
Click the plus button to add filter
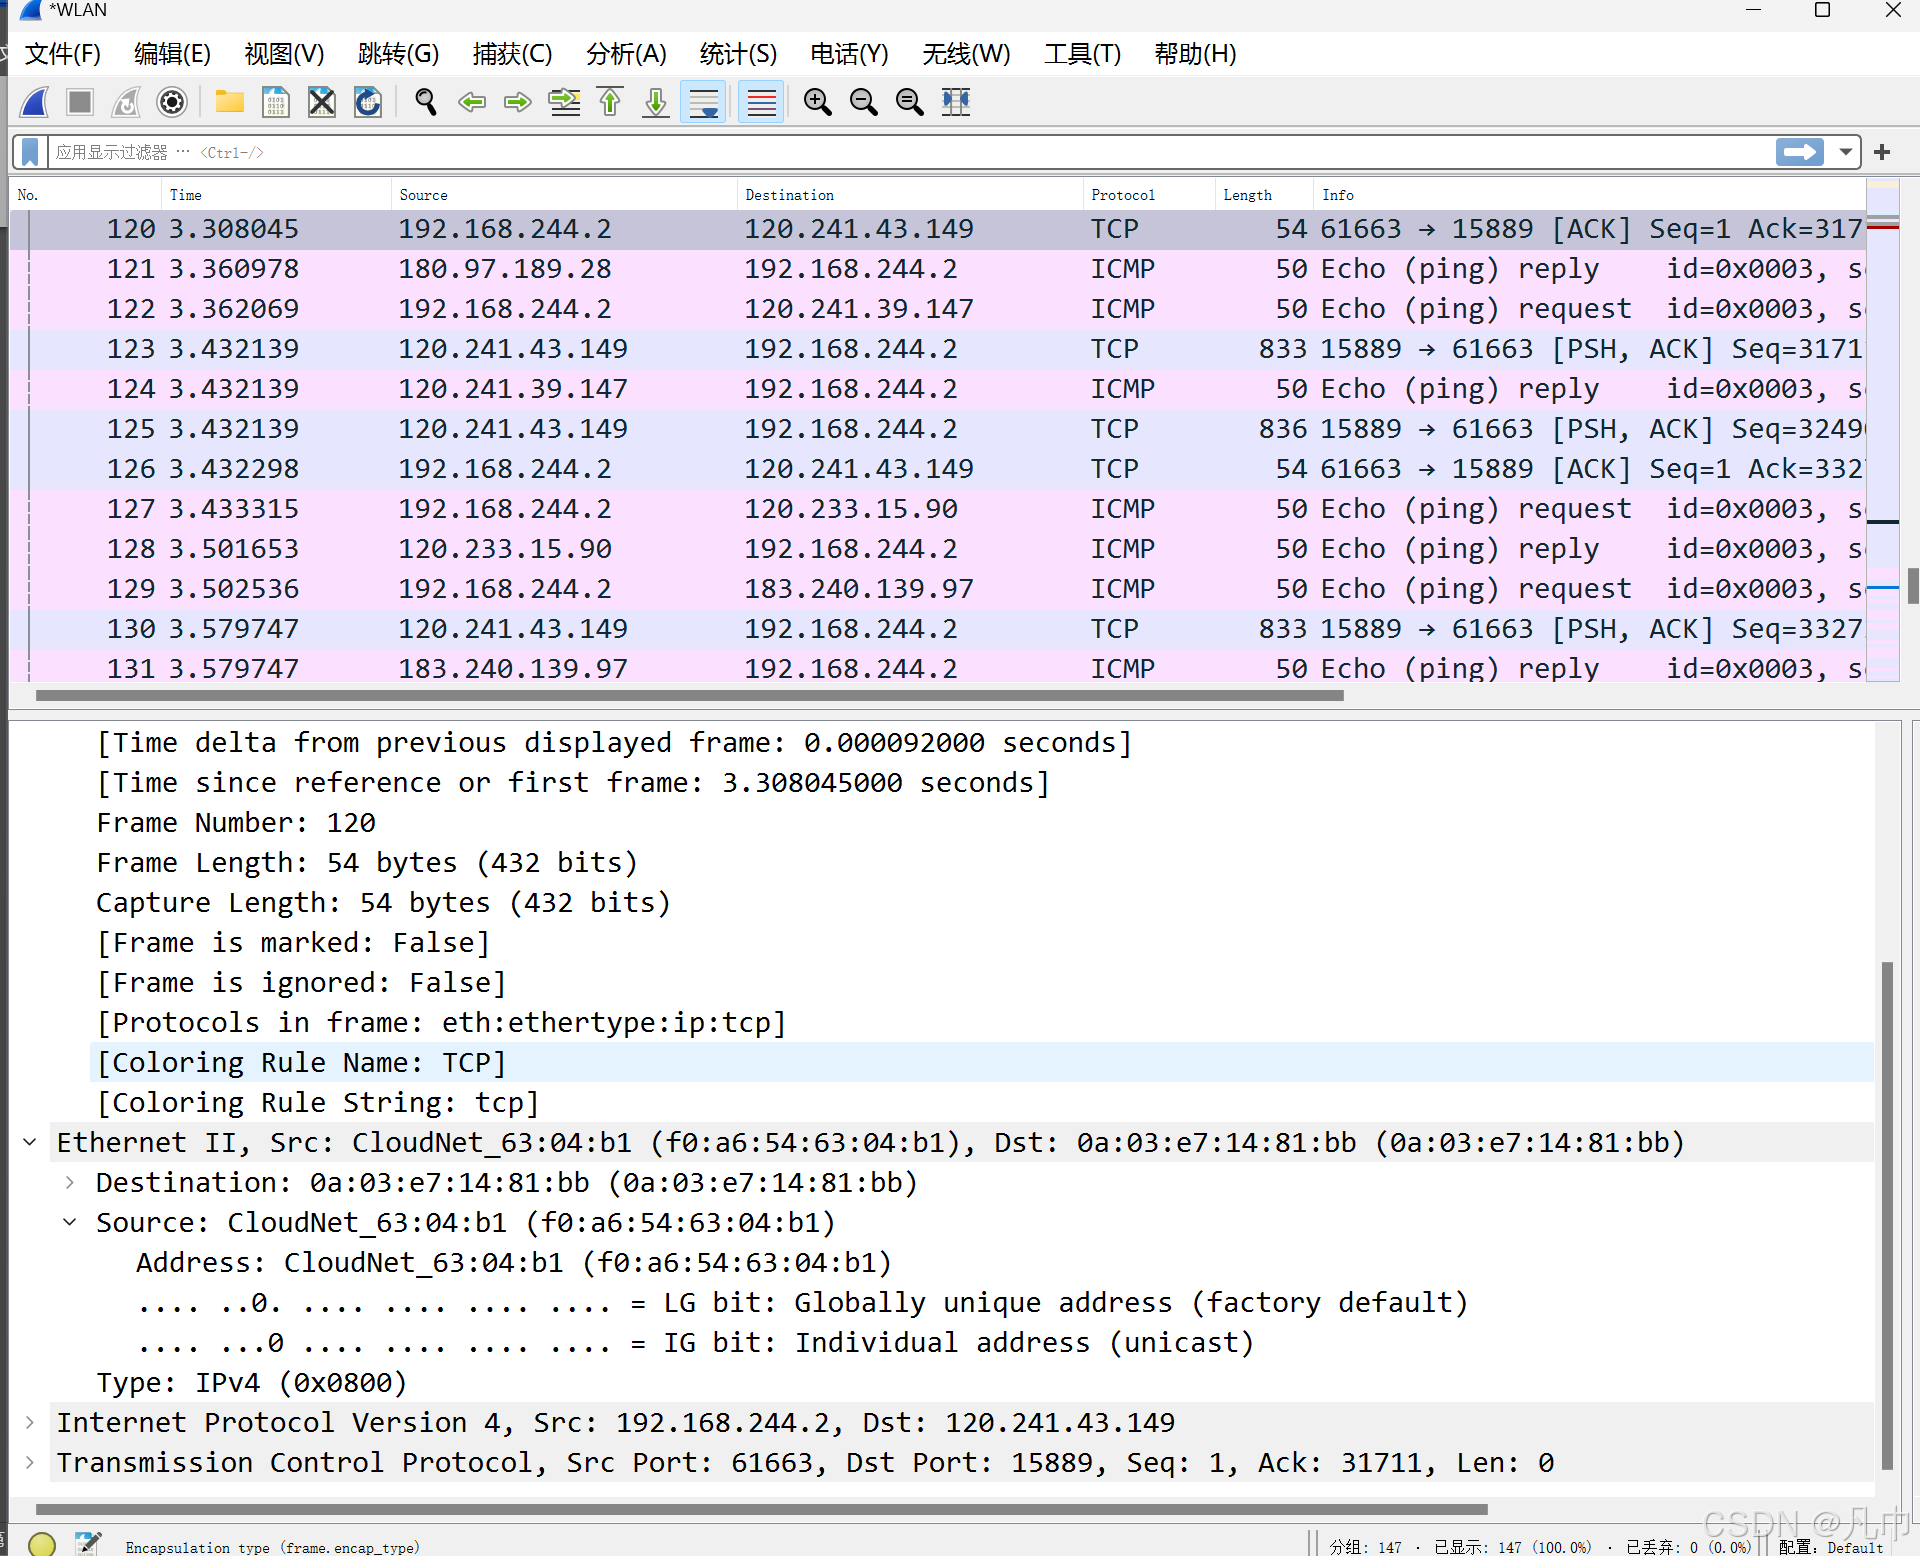[1882, 152]
